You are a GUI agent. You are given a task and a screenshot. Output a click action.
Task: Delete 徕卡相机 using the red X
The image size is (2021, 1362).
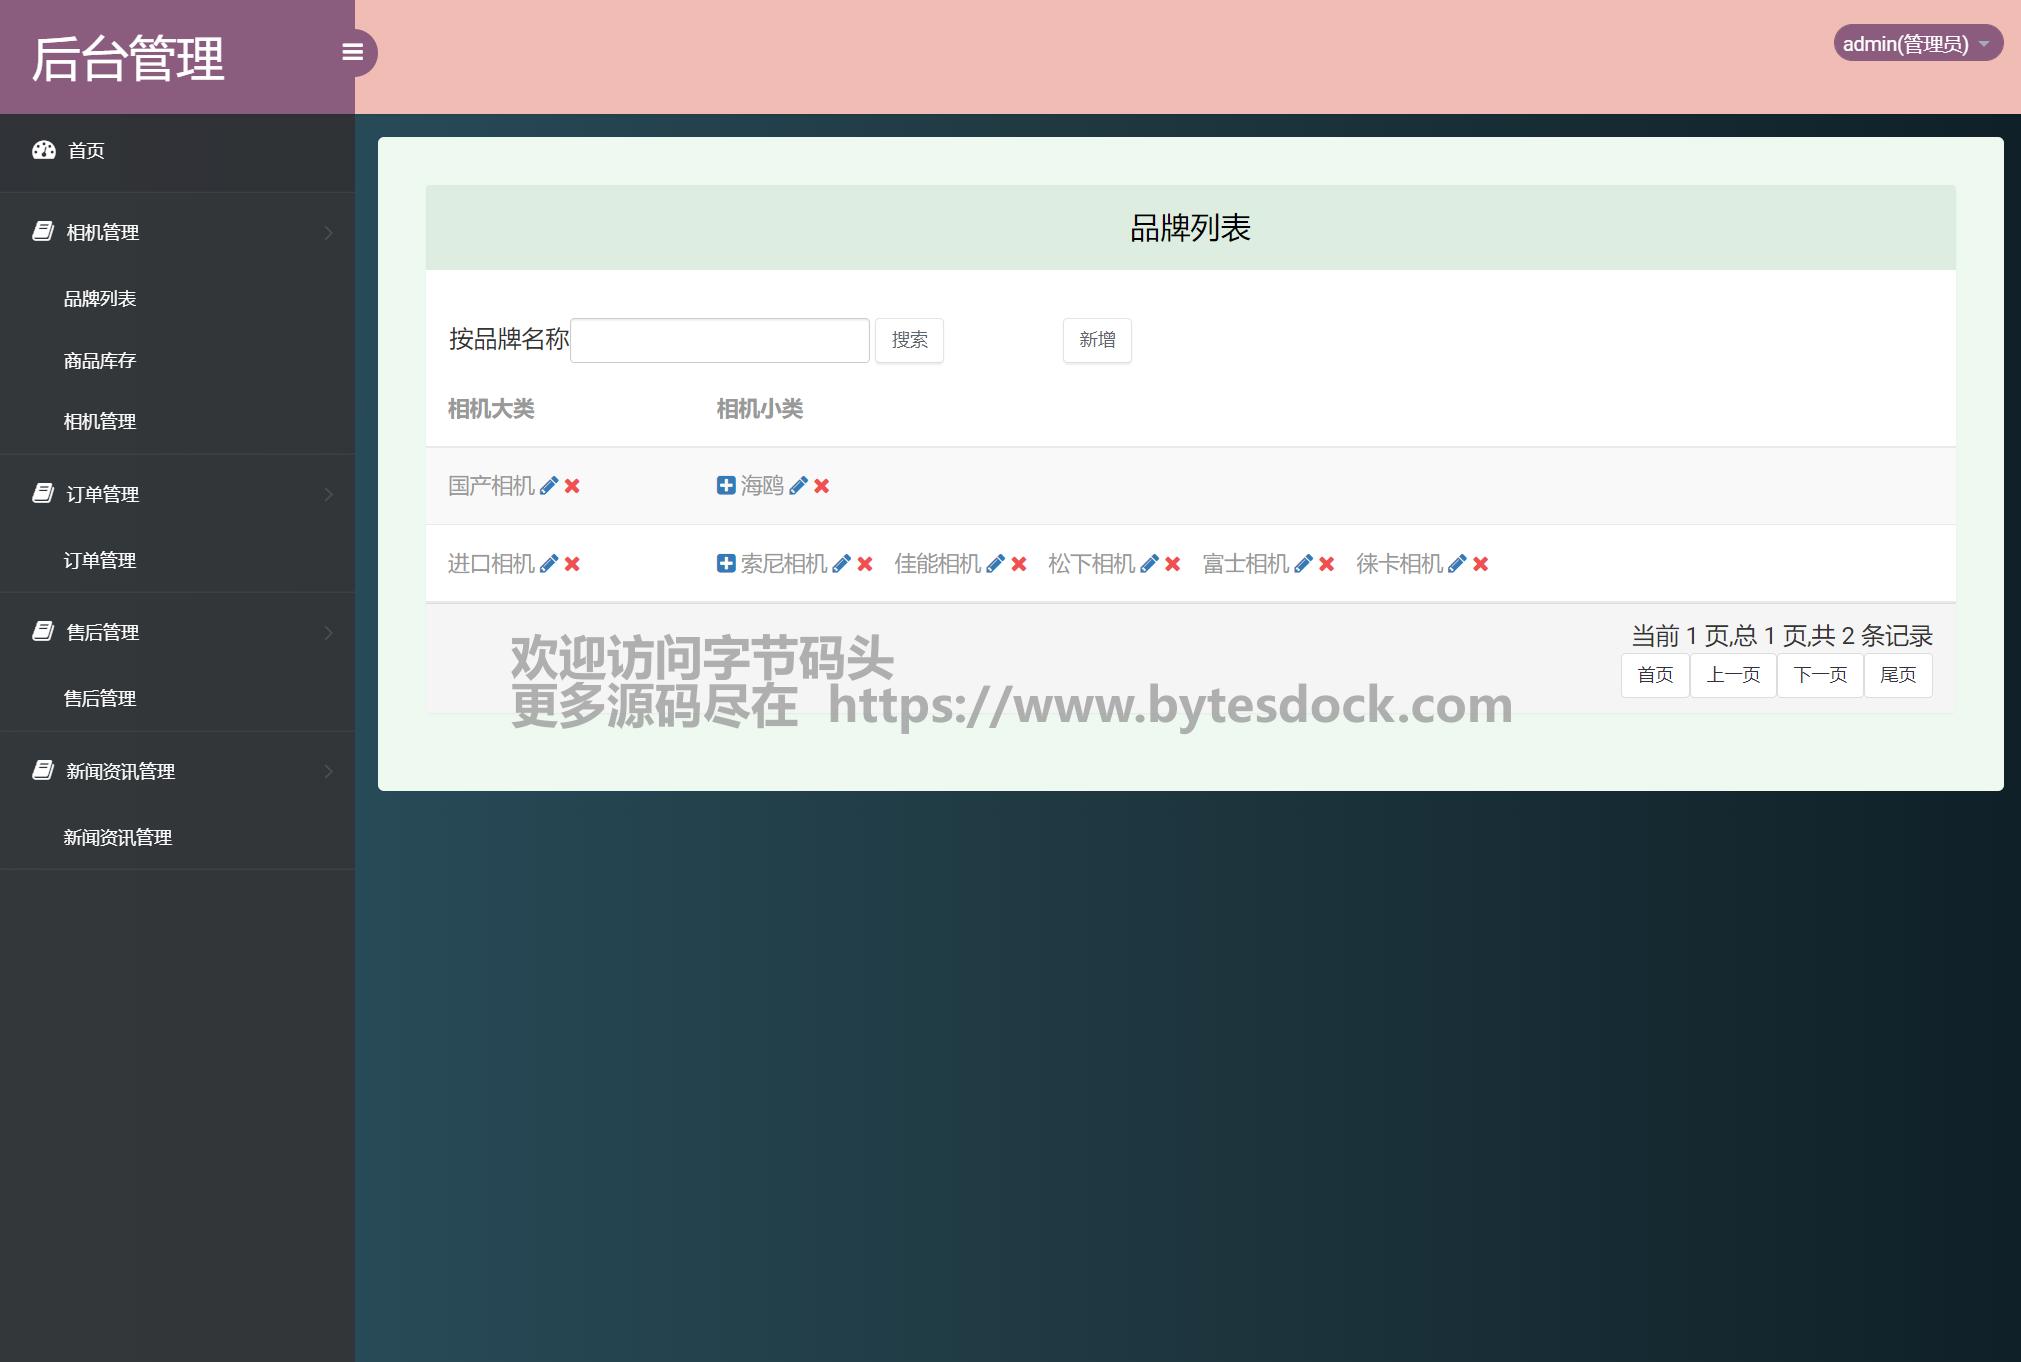[x=1481, y=564]
